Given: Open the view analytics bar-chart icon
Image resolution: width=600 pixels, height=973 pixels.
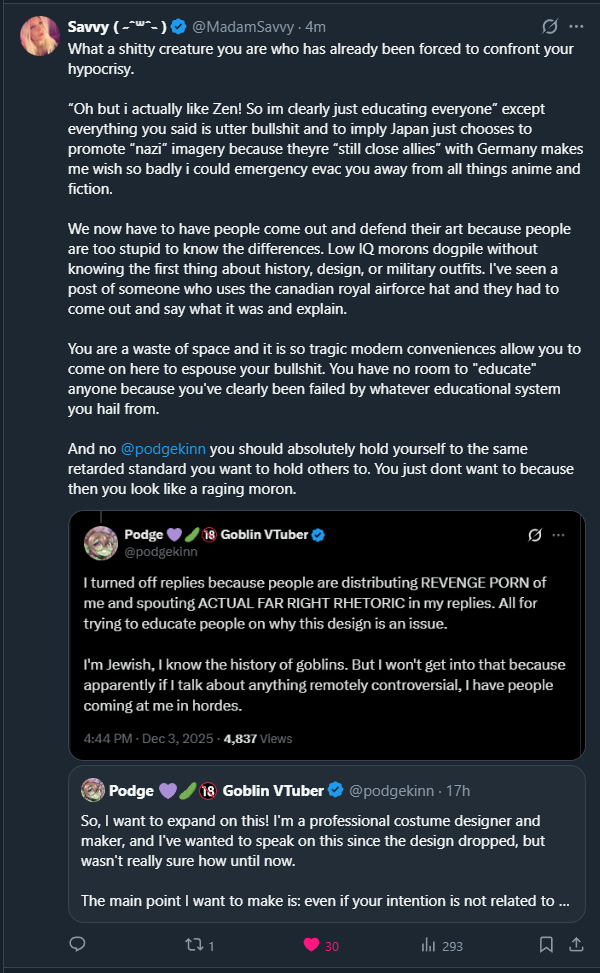Looking at the screenshot, I should (x=428, y=944).
